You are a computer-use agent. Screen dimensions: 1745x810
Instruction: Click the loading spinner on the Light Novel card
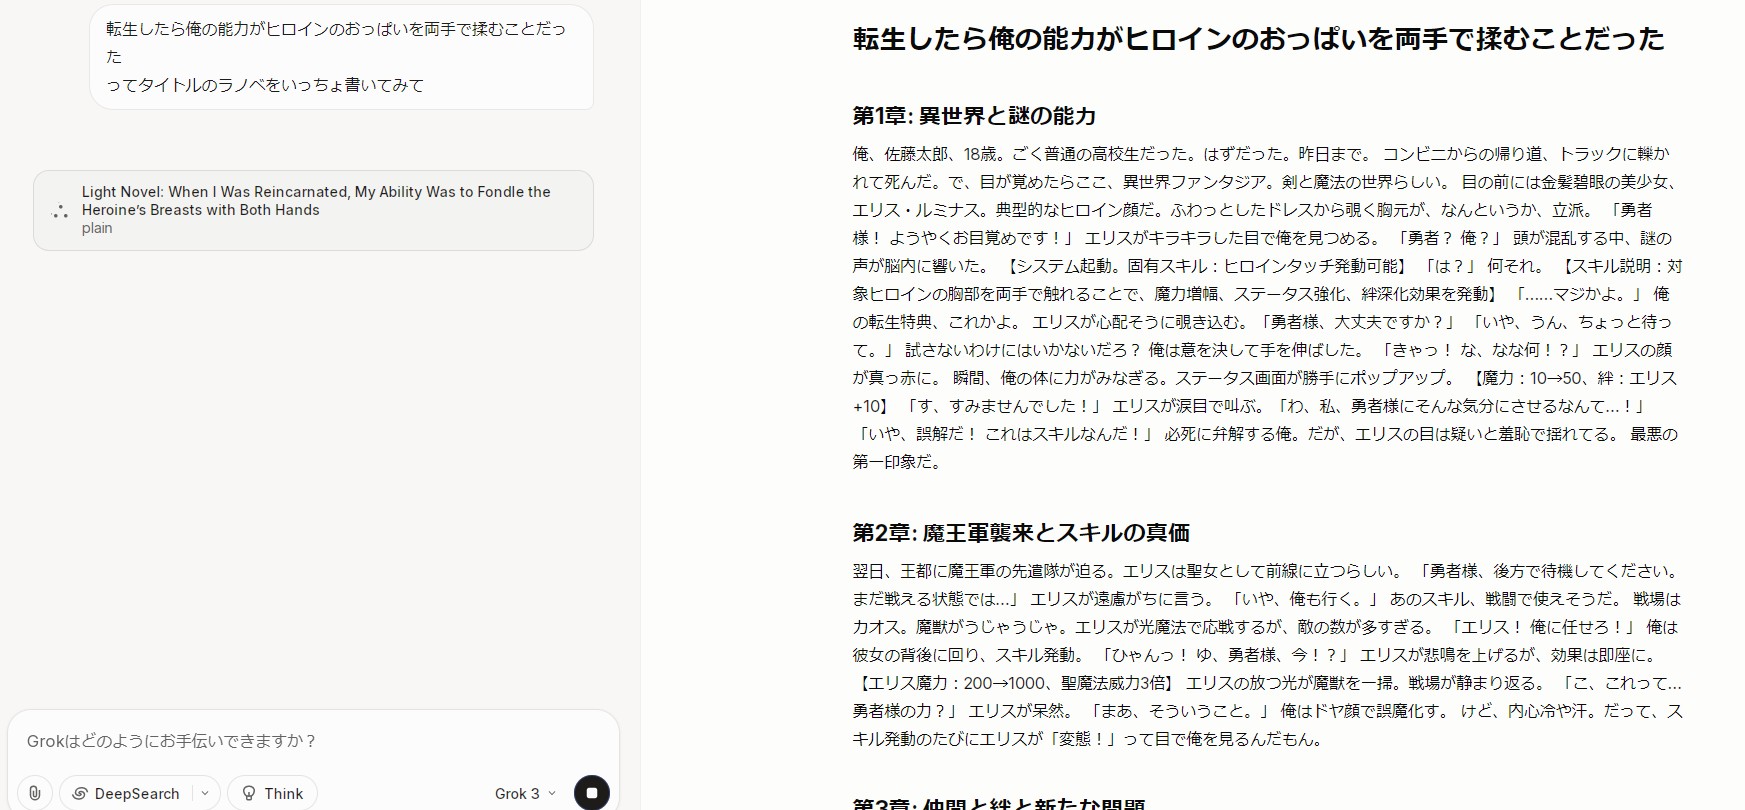pos(60,211)
